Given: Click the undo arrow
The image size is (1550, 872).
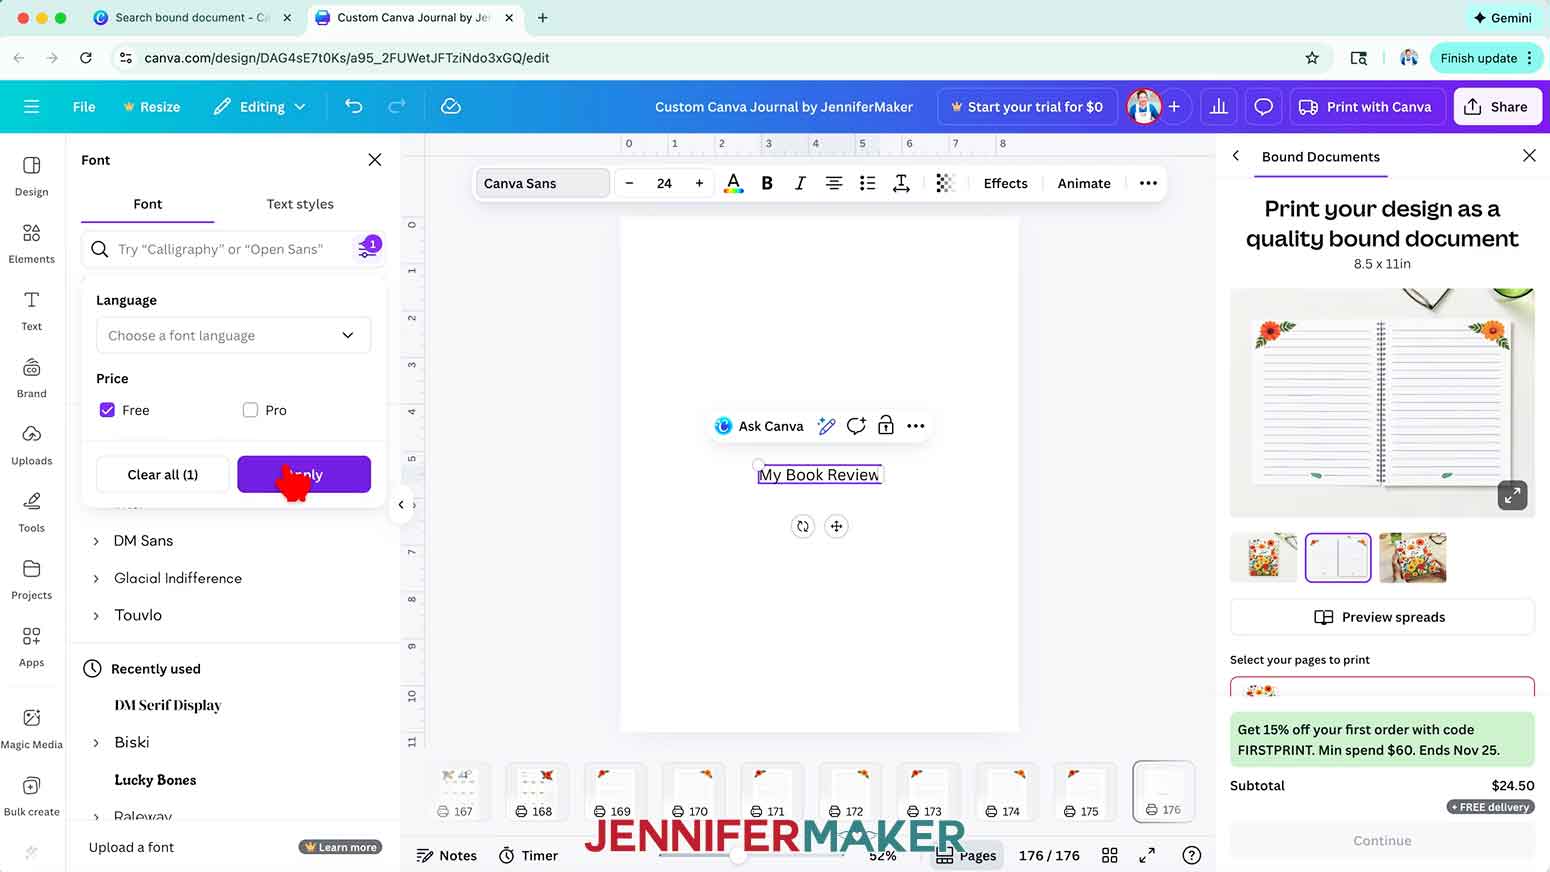Looking at the screenshot, I should 354,106.
